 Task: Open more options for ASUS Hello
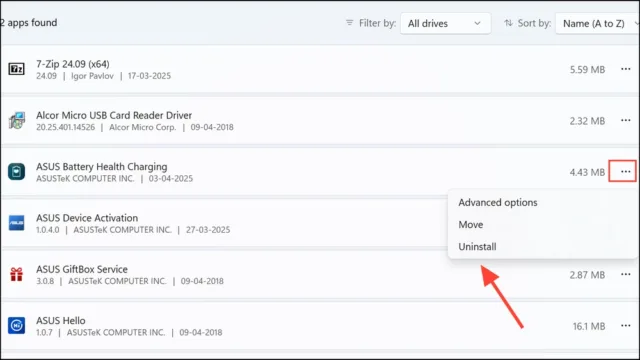pyautogui.click(x=625, y=325)
